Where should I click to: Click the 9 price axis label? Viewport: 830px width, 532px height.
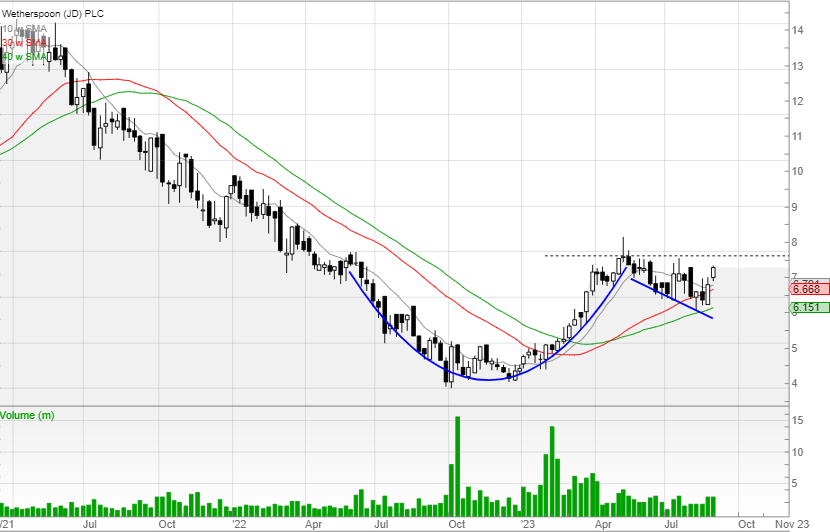point(794,207)
